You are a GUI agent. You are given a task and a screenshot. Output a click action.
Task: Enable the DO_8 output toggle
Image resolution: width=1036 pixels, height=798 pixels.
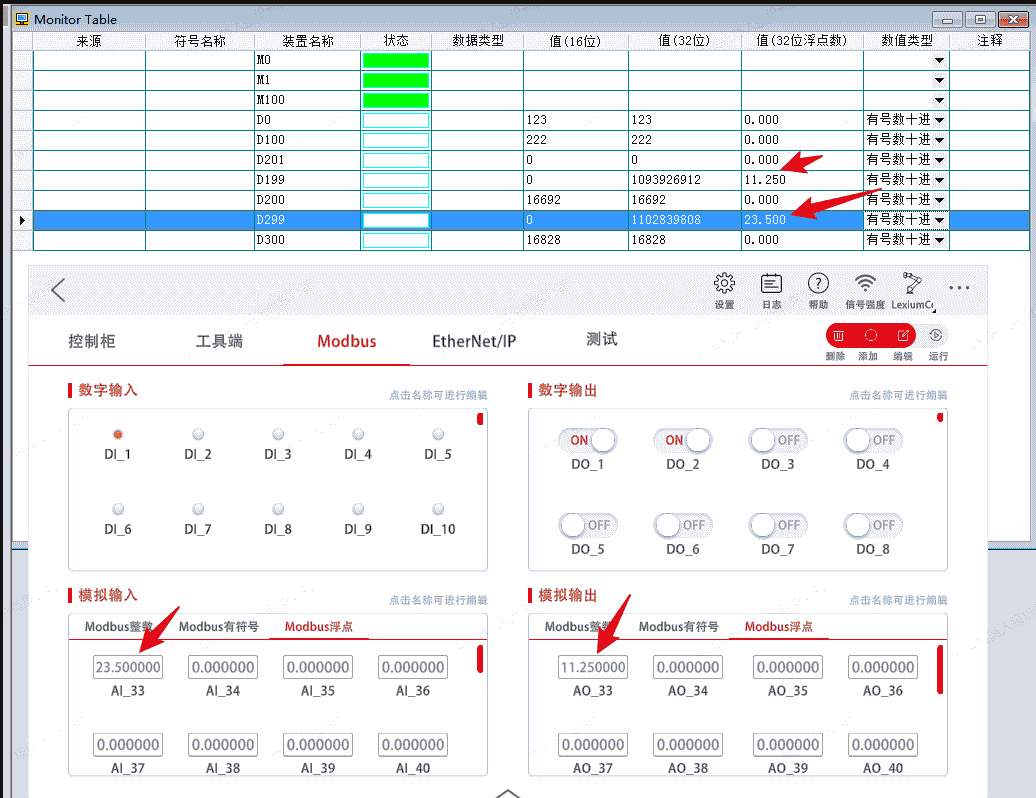click(873, 525)
